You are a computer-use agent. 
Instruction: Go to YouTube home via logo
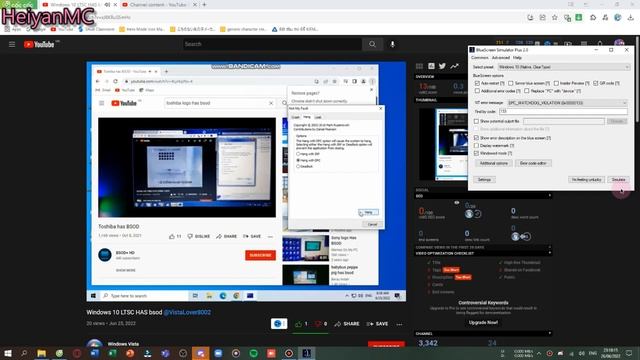click(39, 44)
